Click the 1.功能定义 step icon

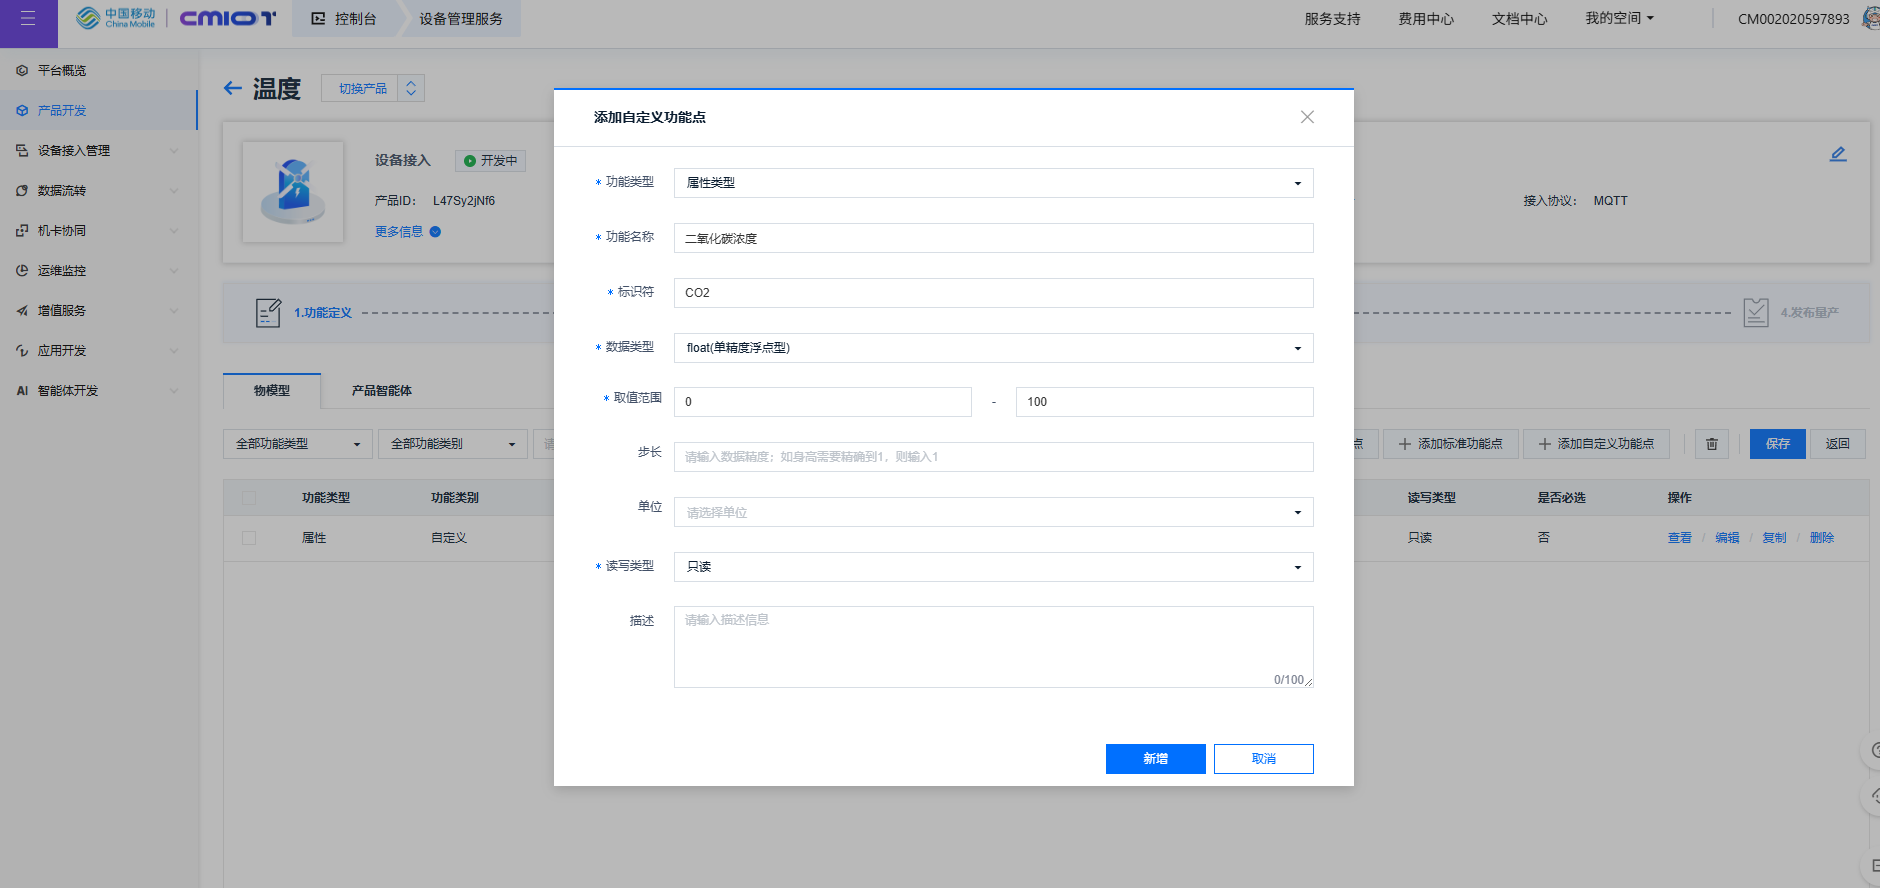pyautogui.click(x=268, y=313)
